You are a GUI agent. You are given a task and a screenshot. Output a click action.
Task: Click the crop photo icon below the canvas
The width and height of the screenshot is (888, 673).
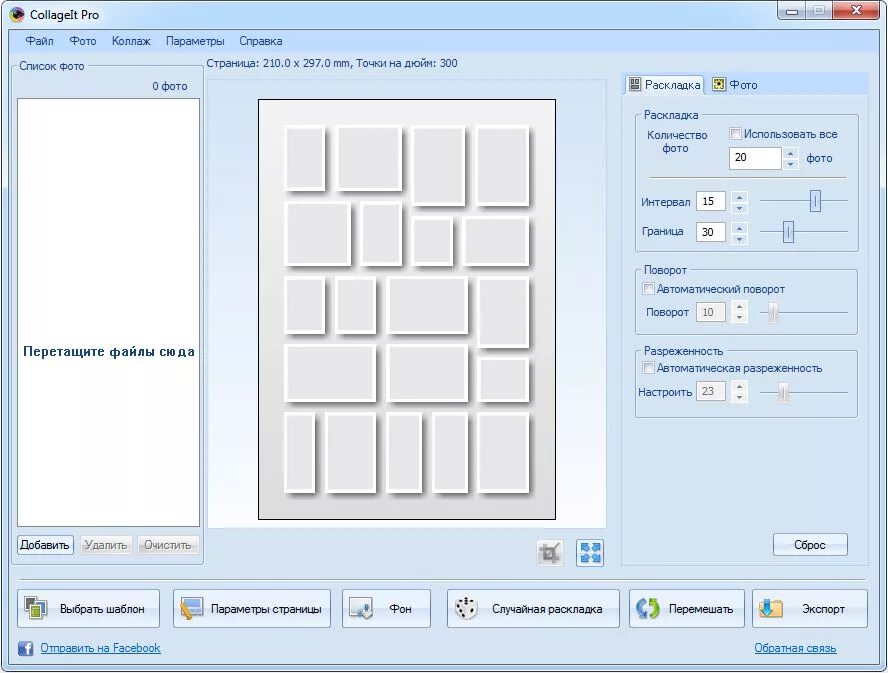pyautogui.click(x=550, y=553)
